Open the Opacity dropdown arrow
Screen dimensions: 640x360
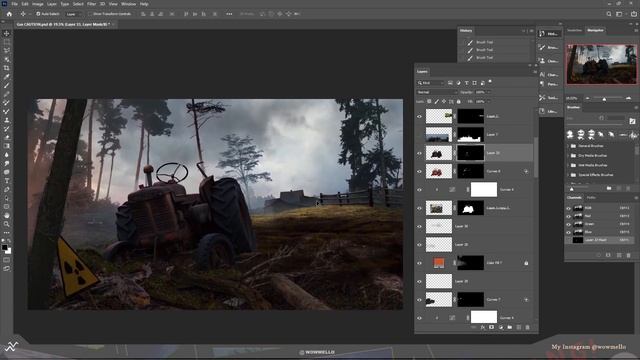[x=489, y=92]
